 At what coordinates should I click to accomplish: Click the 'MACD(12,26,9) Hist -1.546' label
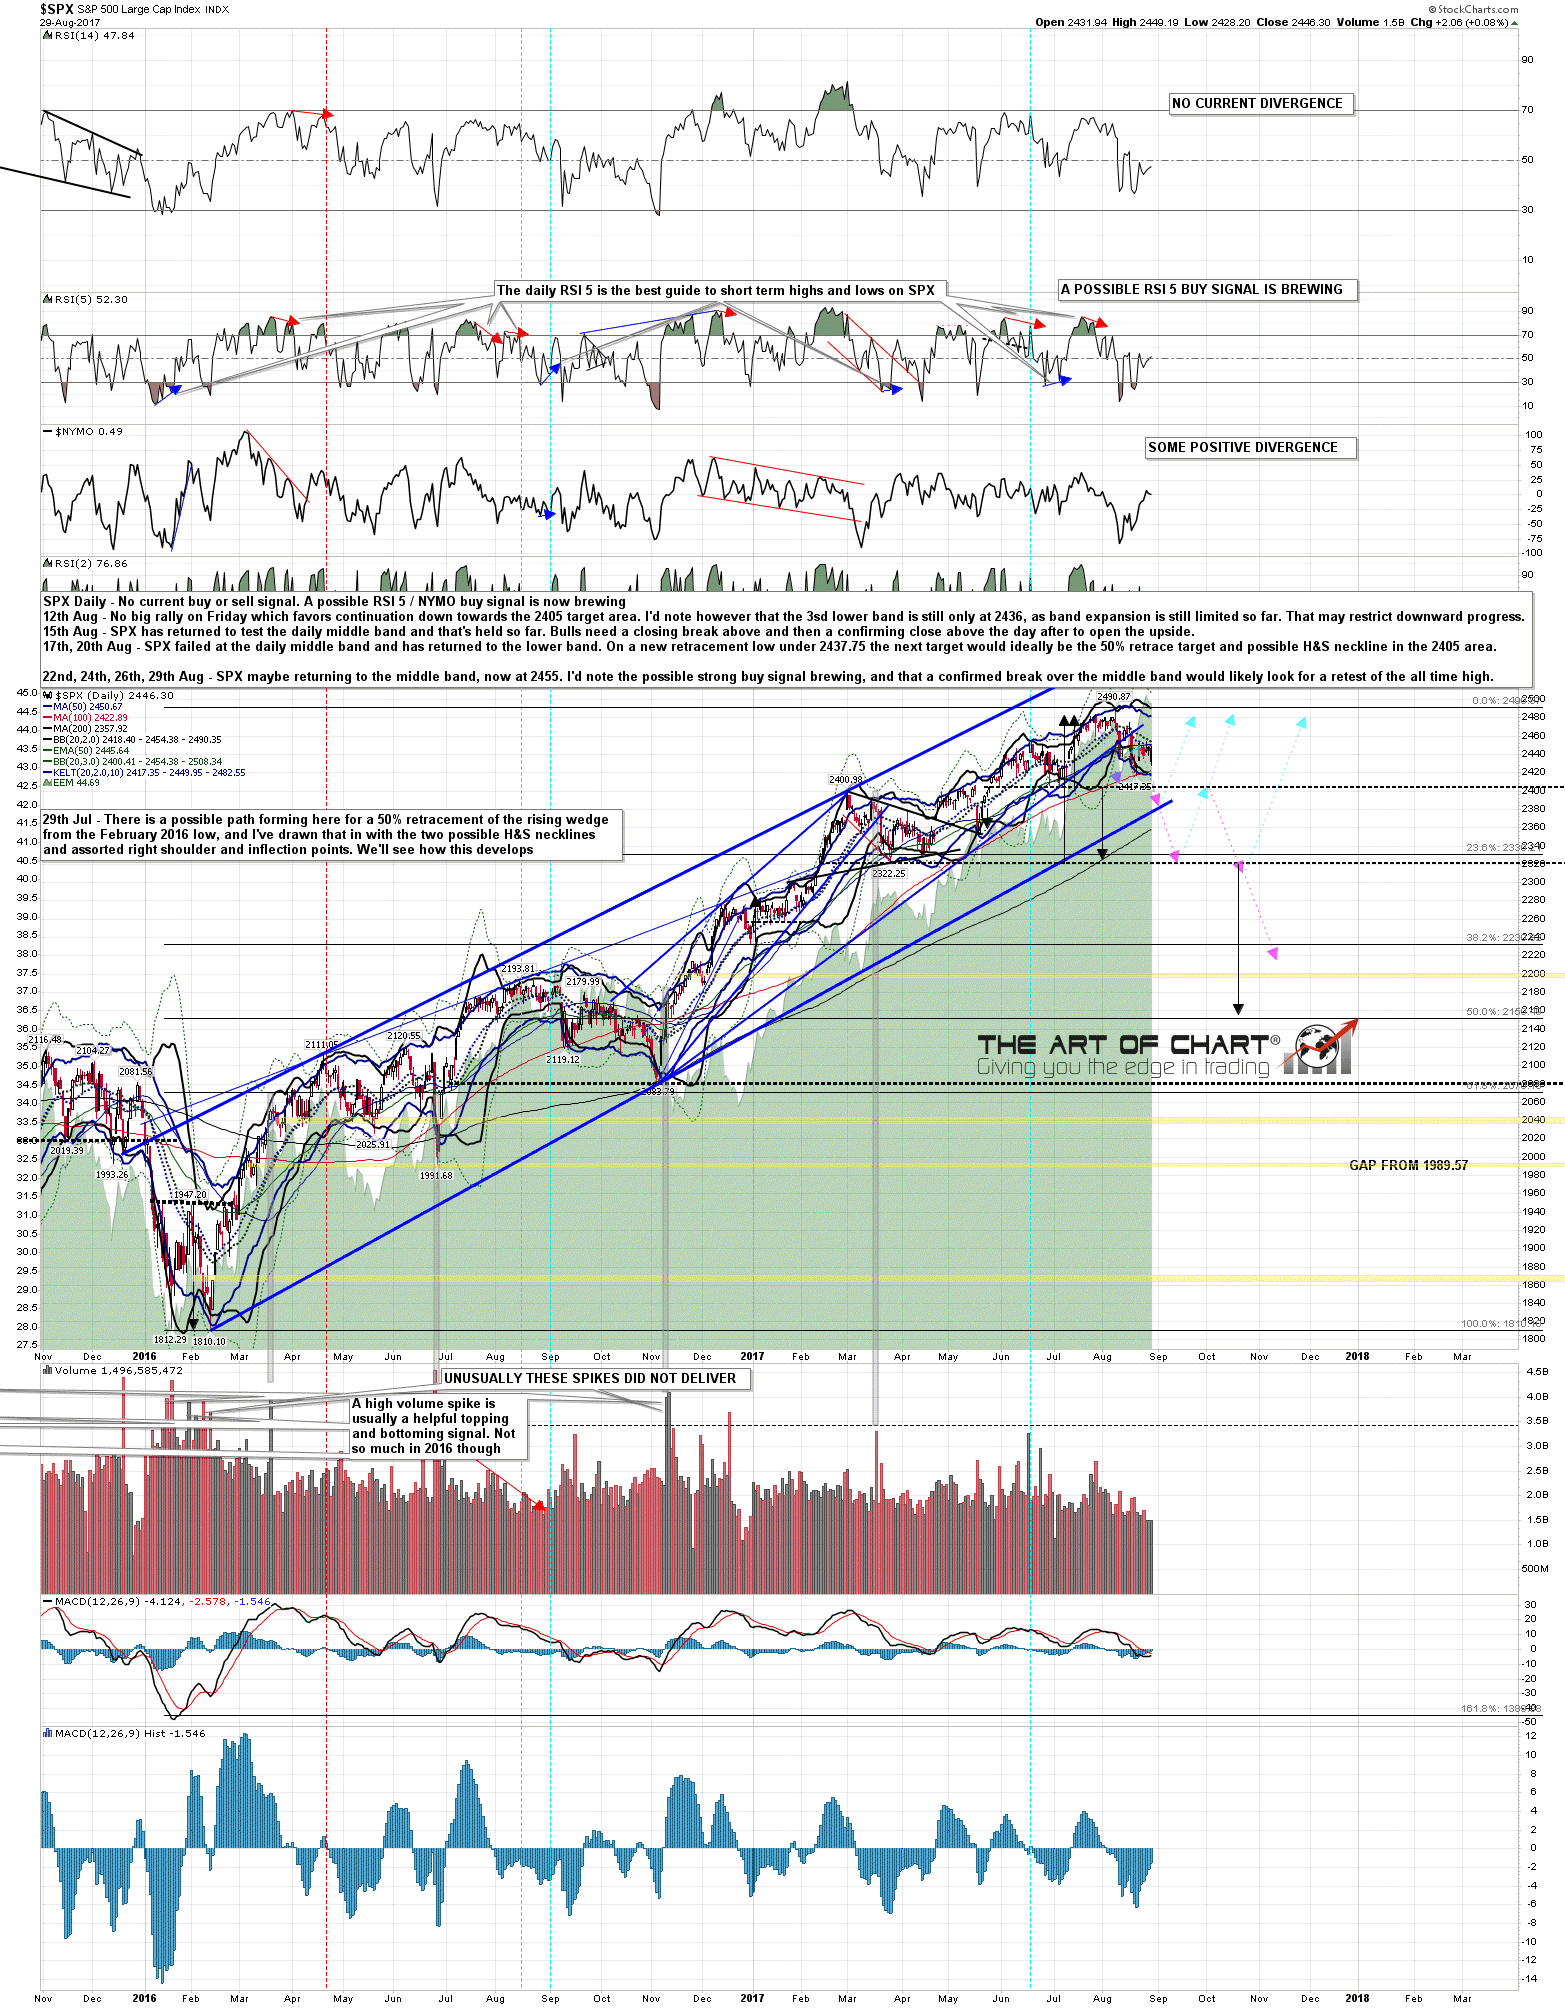[124, 1734]
